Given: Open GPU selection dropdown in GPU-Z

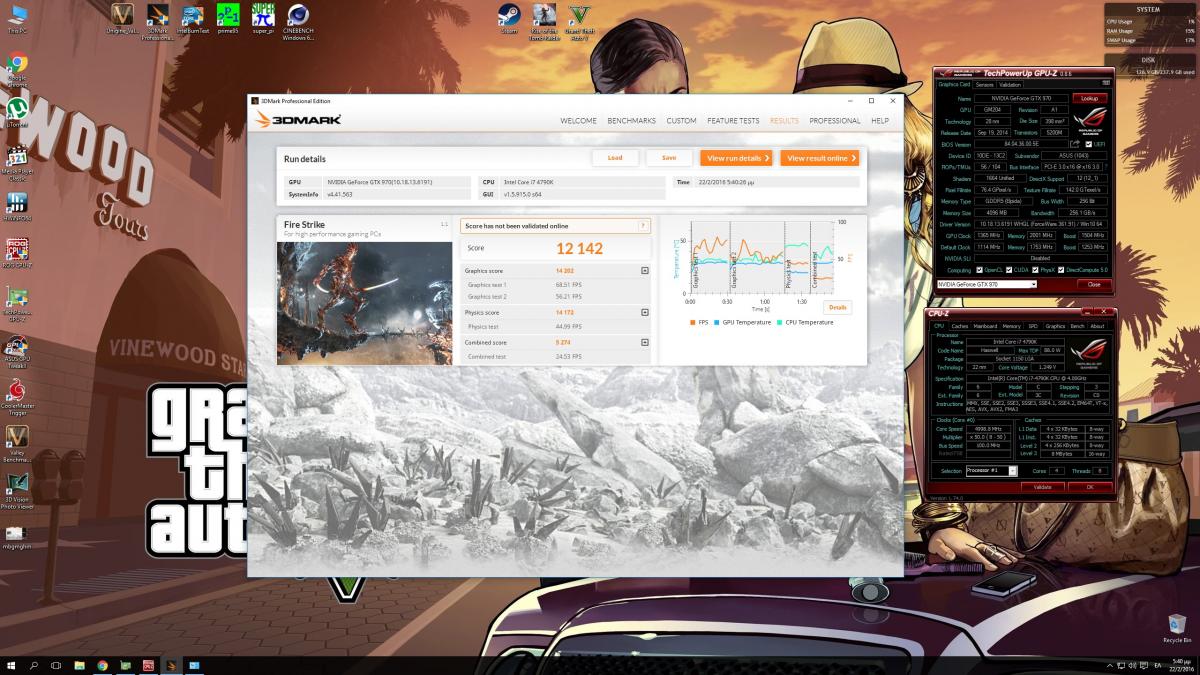Looking at the screenshot, I should pos(986,284).
